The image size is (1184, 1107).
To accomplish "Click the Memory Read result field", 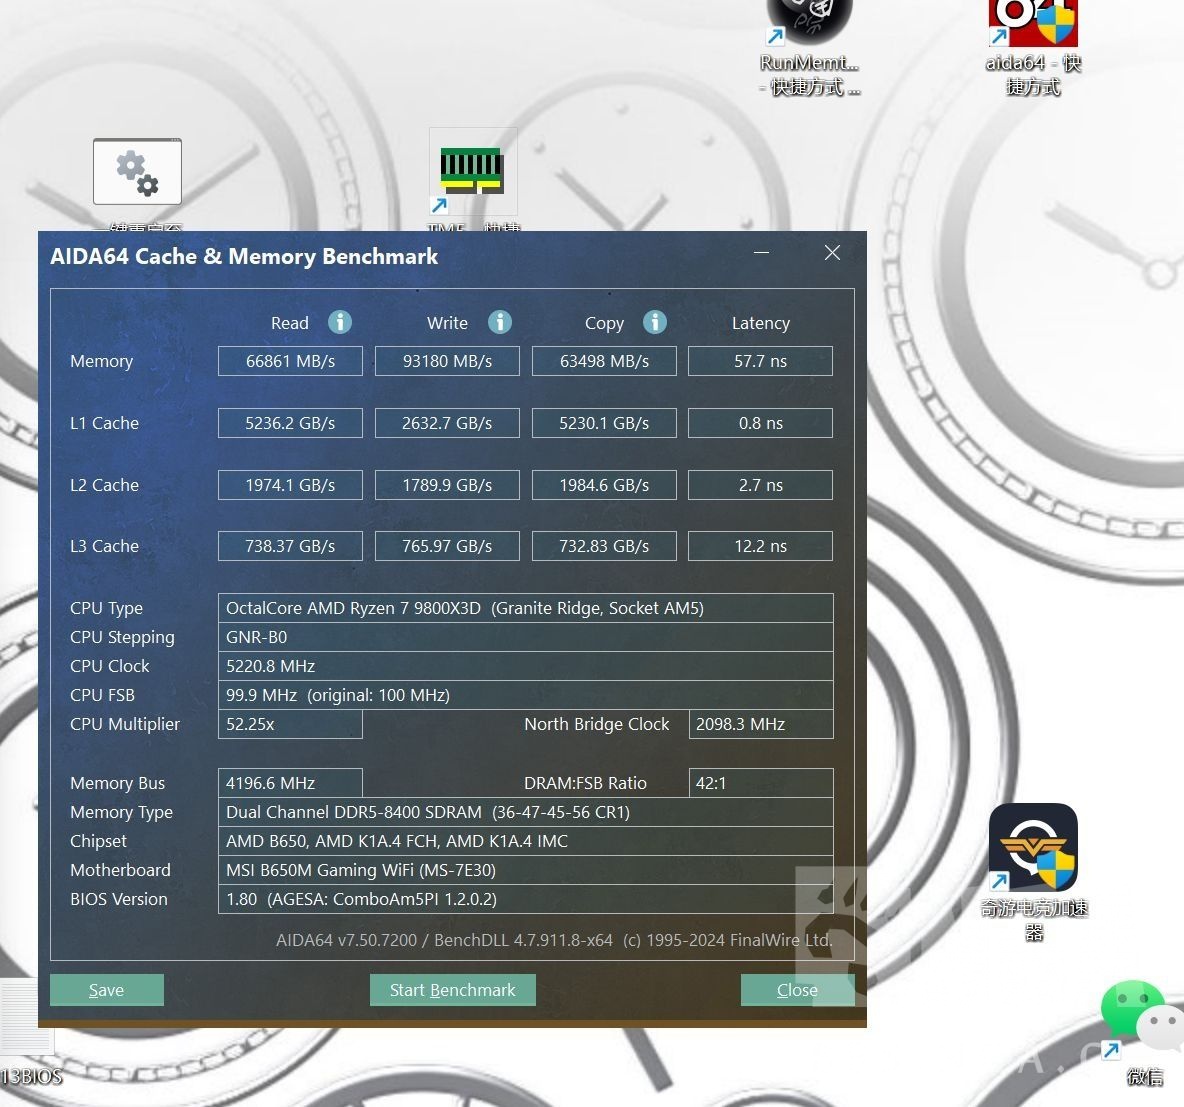I will (x=290, y=361).
